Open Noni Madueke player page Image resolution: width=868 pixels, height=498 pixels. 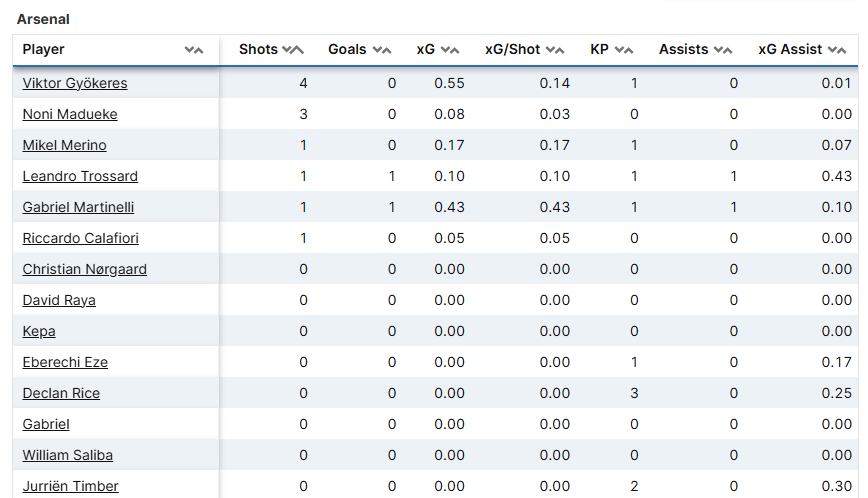[70, 114]
